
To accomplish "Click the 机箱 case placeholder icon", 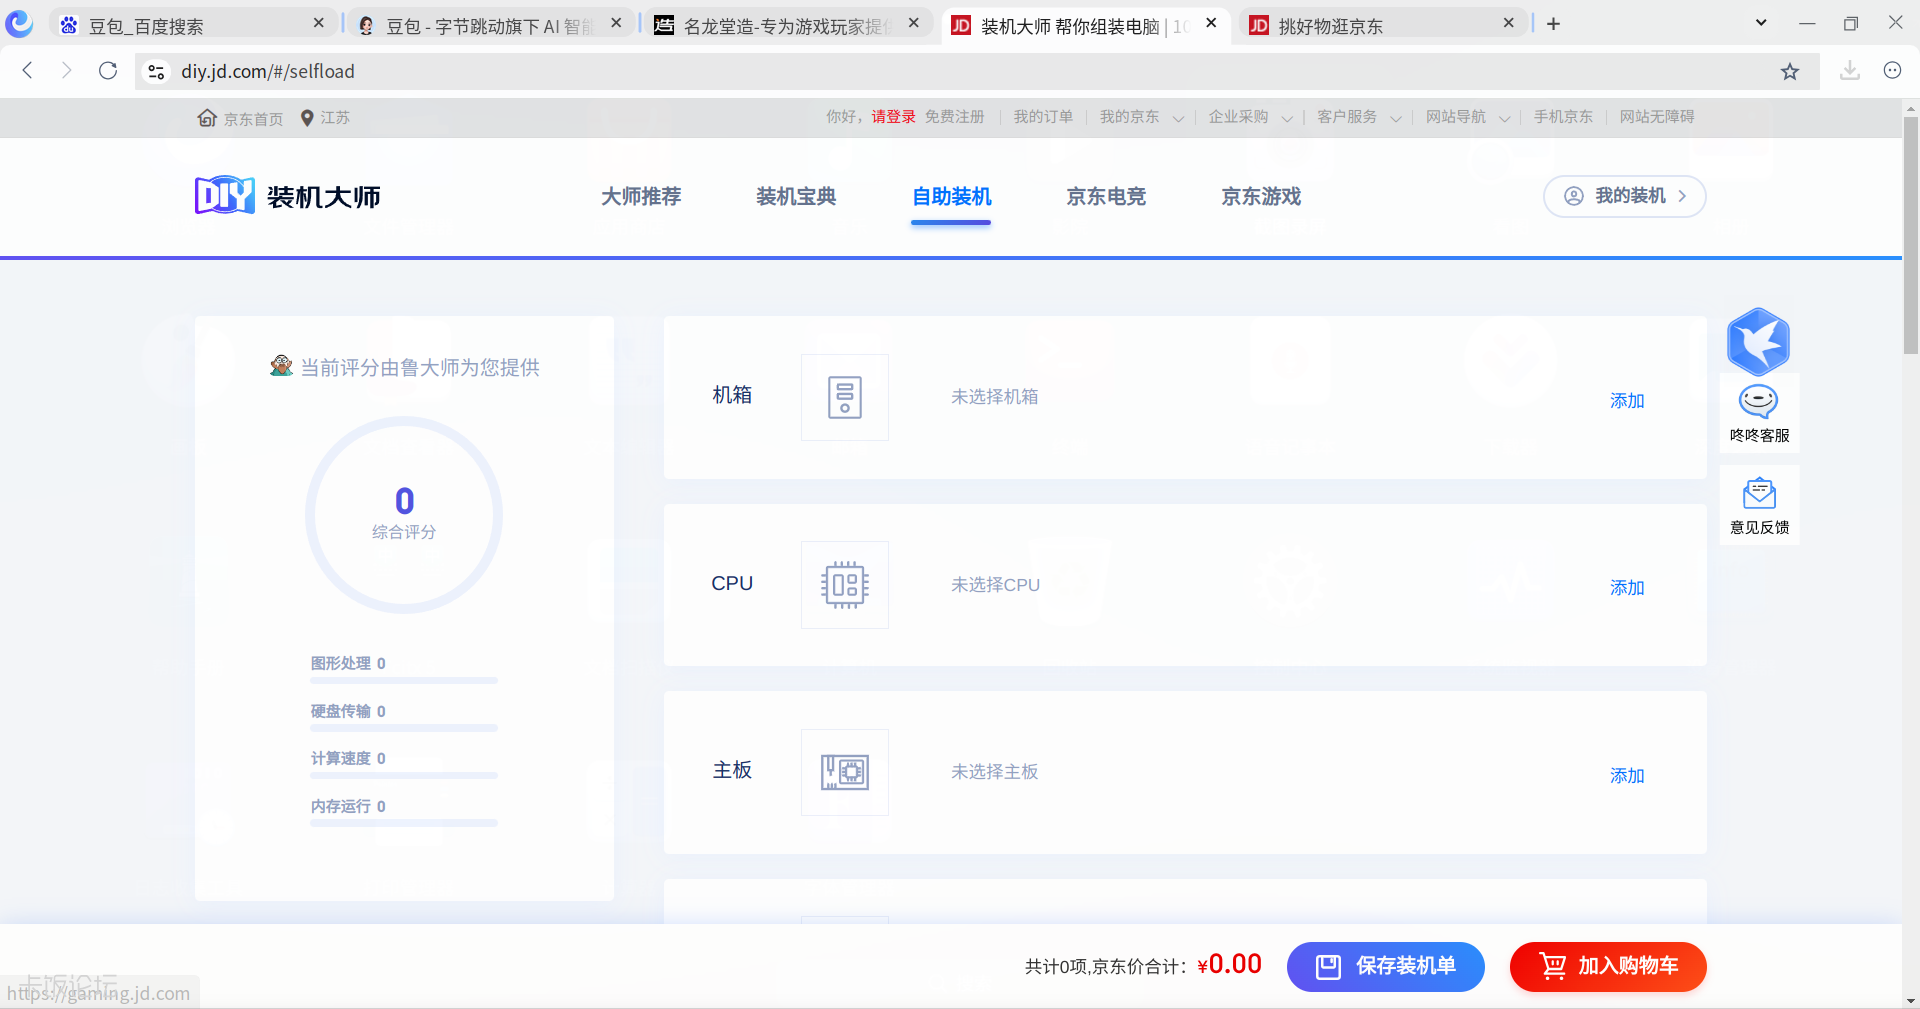I will pos(845,397).
